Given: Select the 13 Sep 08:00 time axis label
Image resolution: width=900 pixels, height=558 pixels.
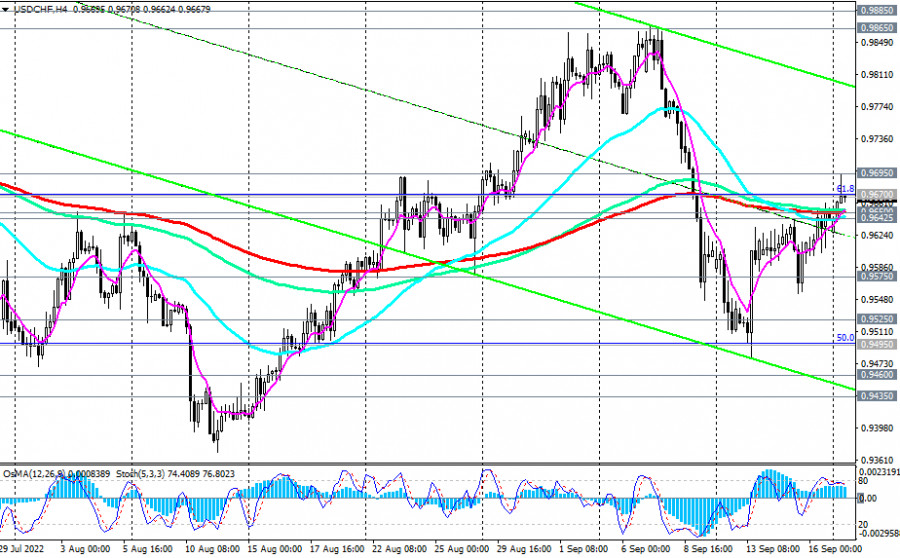Looking at the screenshot, I should pos(768,550).
